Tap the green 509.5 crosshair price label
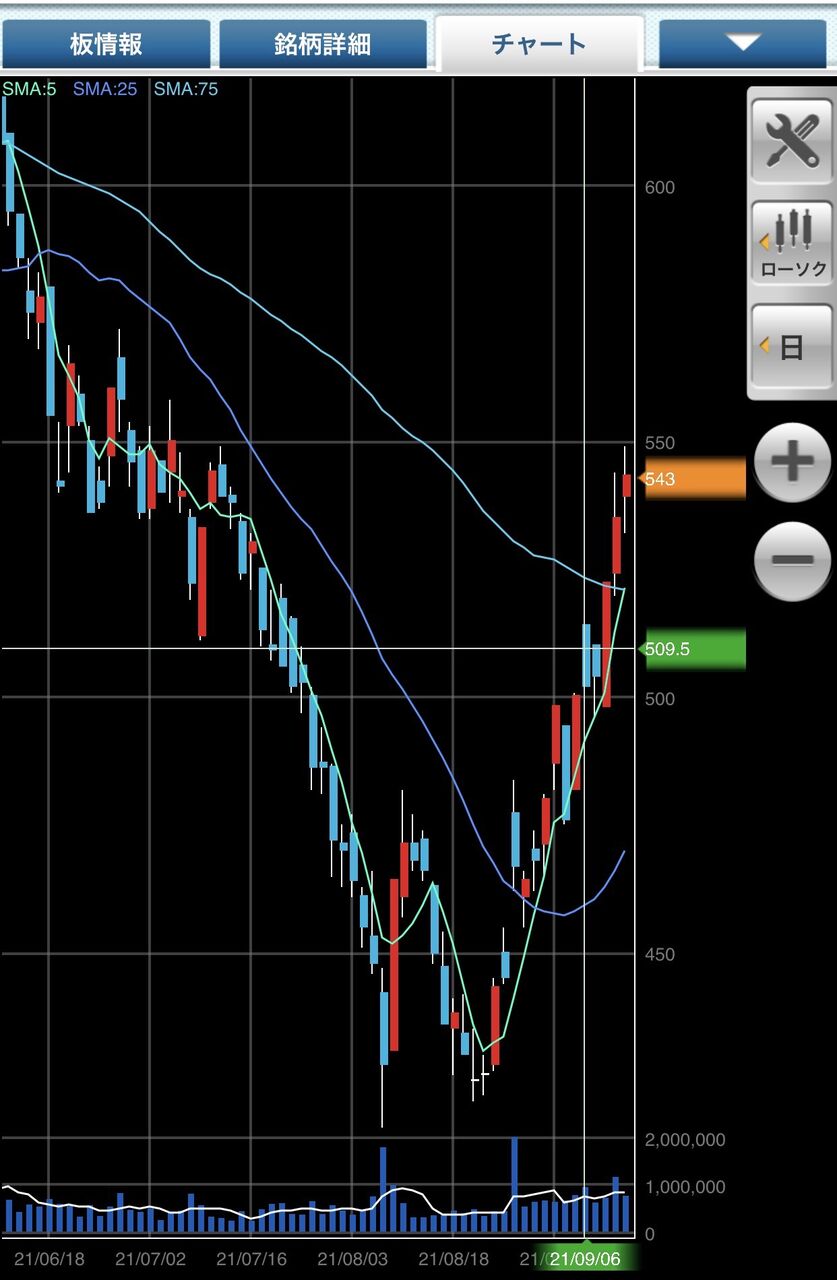The image size is (837, 1280). (691, 649)
